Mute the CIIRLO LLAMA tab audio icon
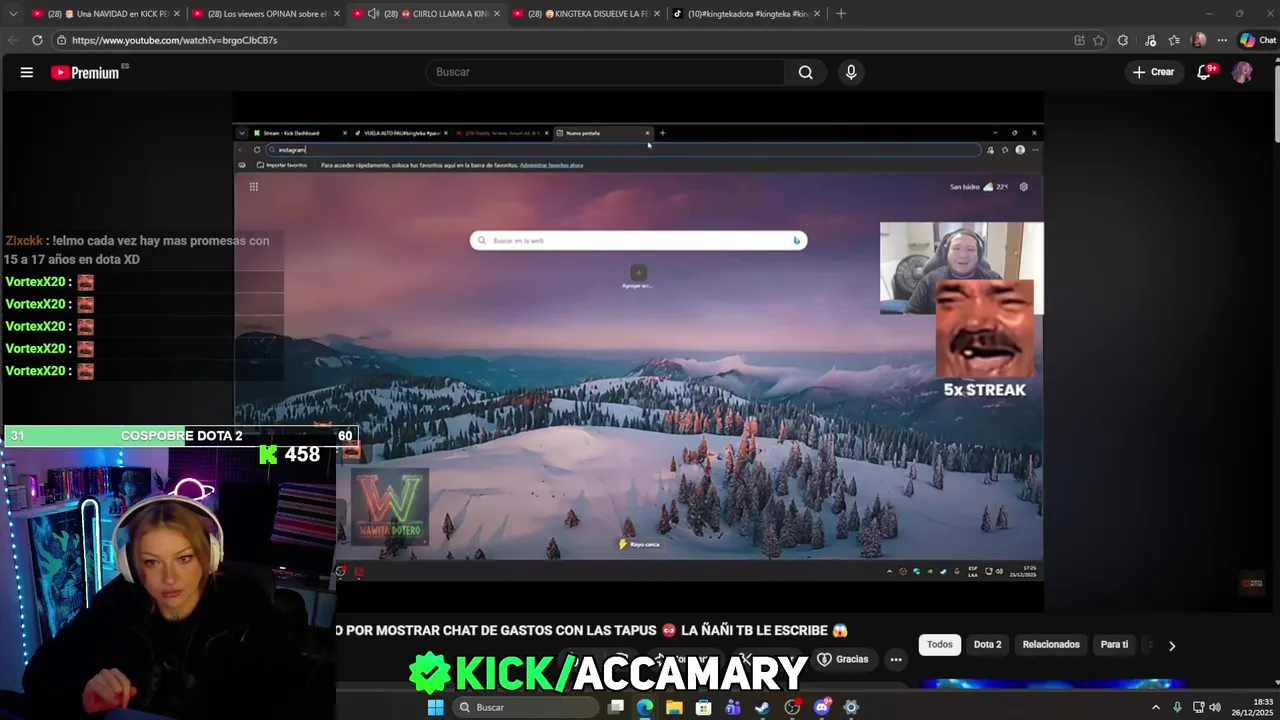Screen dimensions: 1280x720 click(373, 14)
